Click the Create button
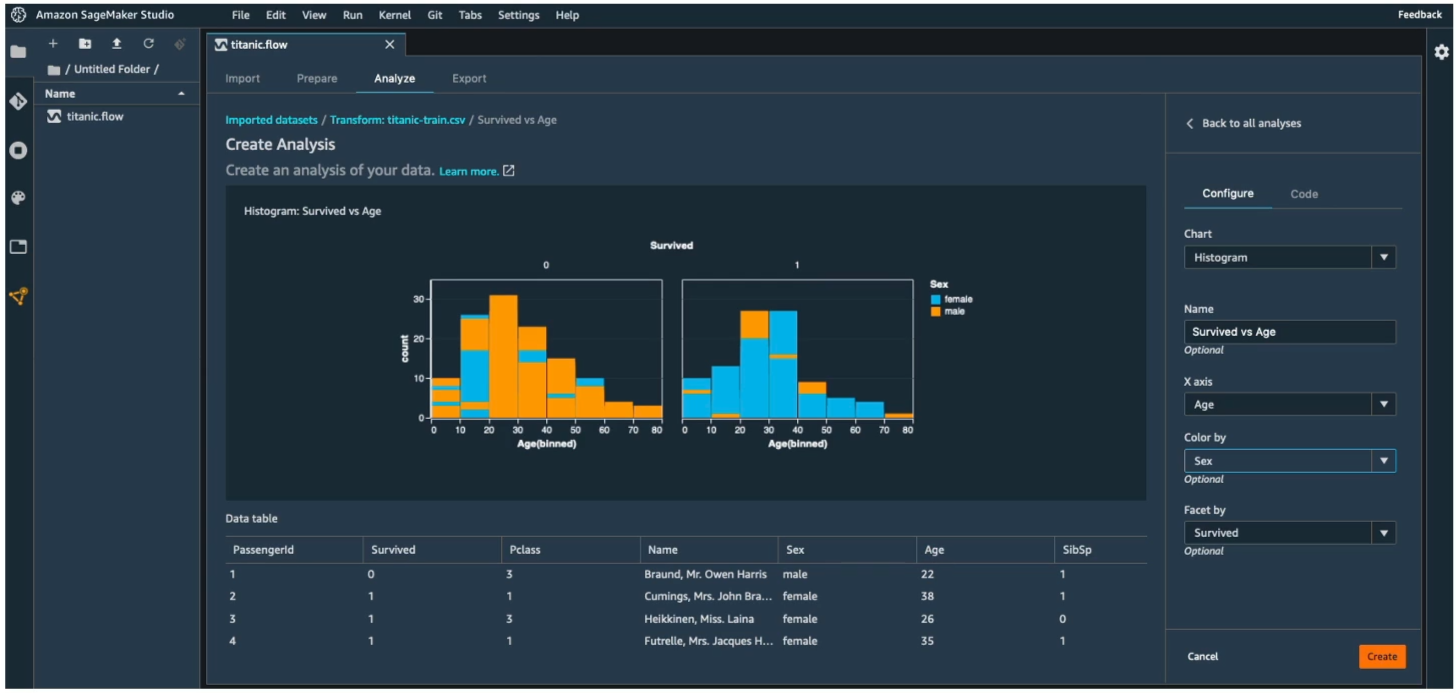Viewport: 1456px width, 693px height. click(1382, 657)
